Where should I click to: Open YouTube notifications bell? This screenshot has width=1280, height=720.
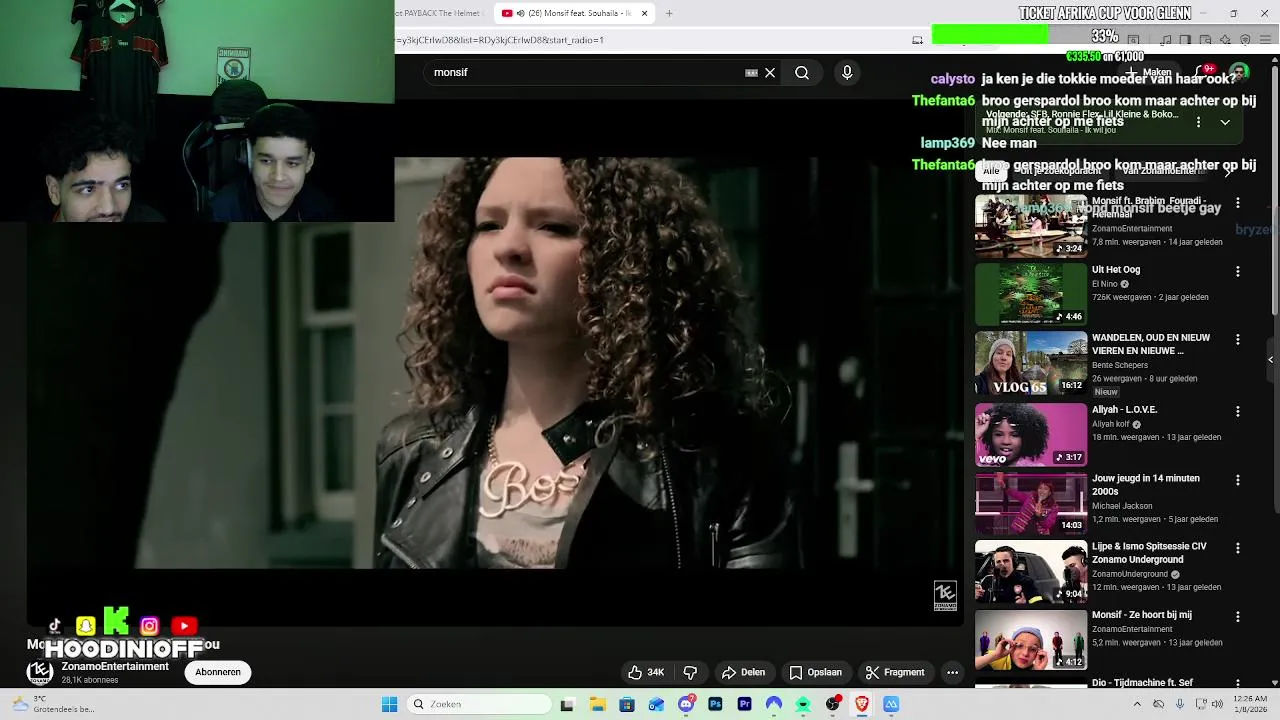pos(1203,72)
